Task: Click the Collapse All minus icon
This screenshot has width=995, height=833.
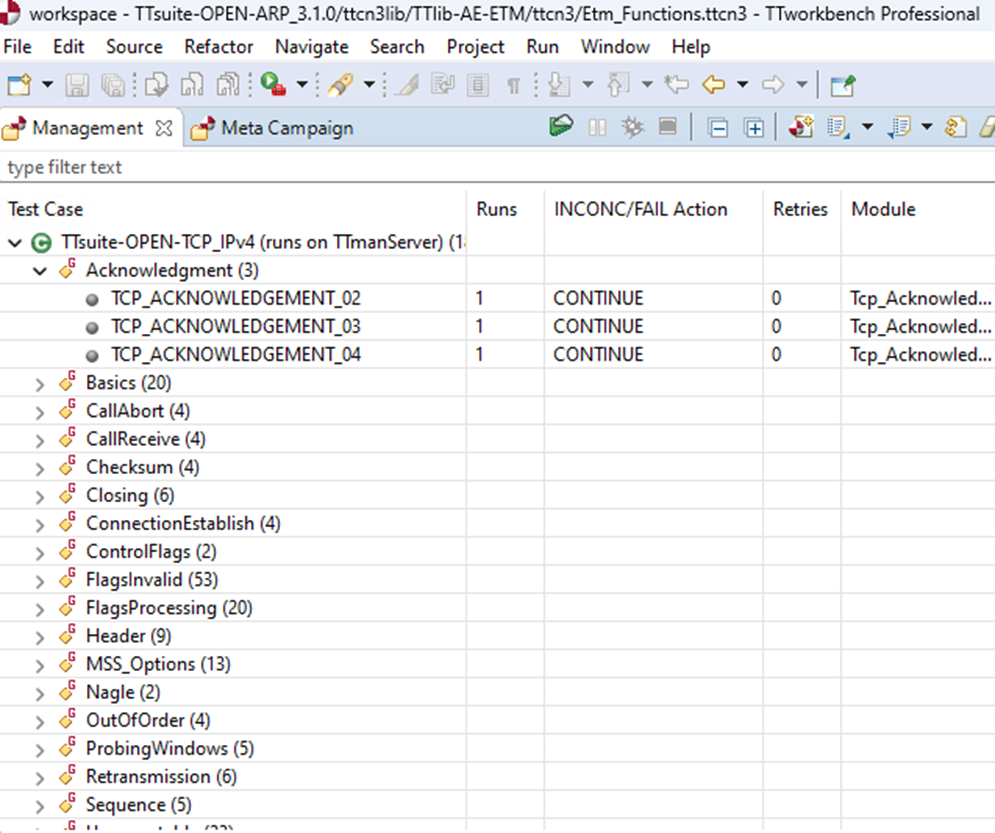Action: (718, 128)
